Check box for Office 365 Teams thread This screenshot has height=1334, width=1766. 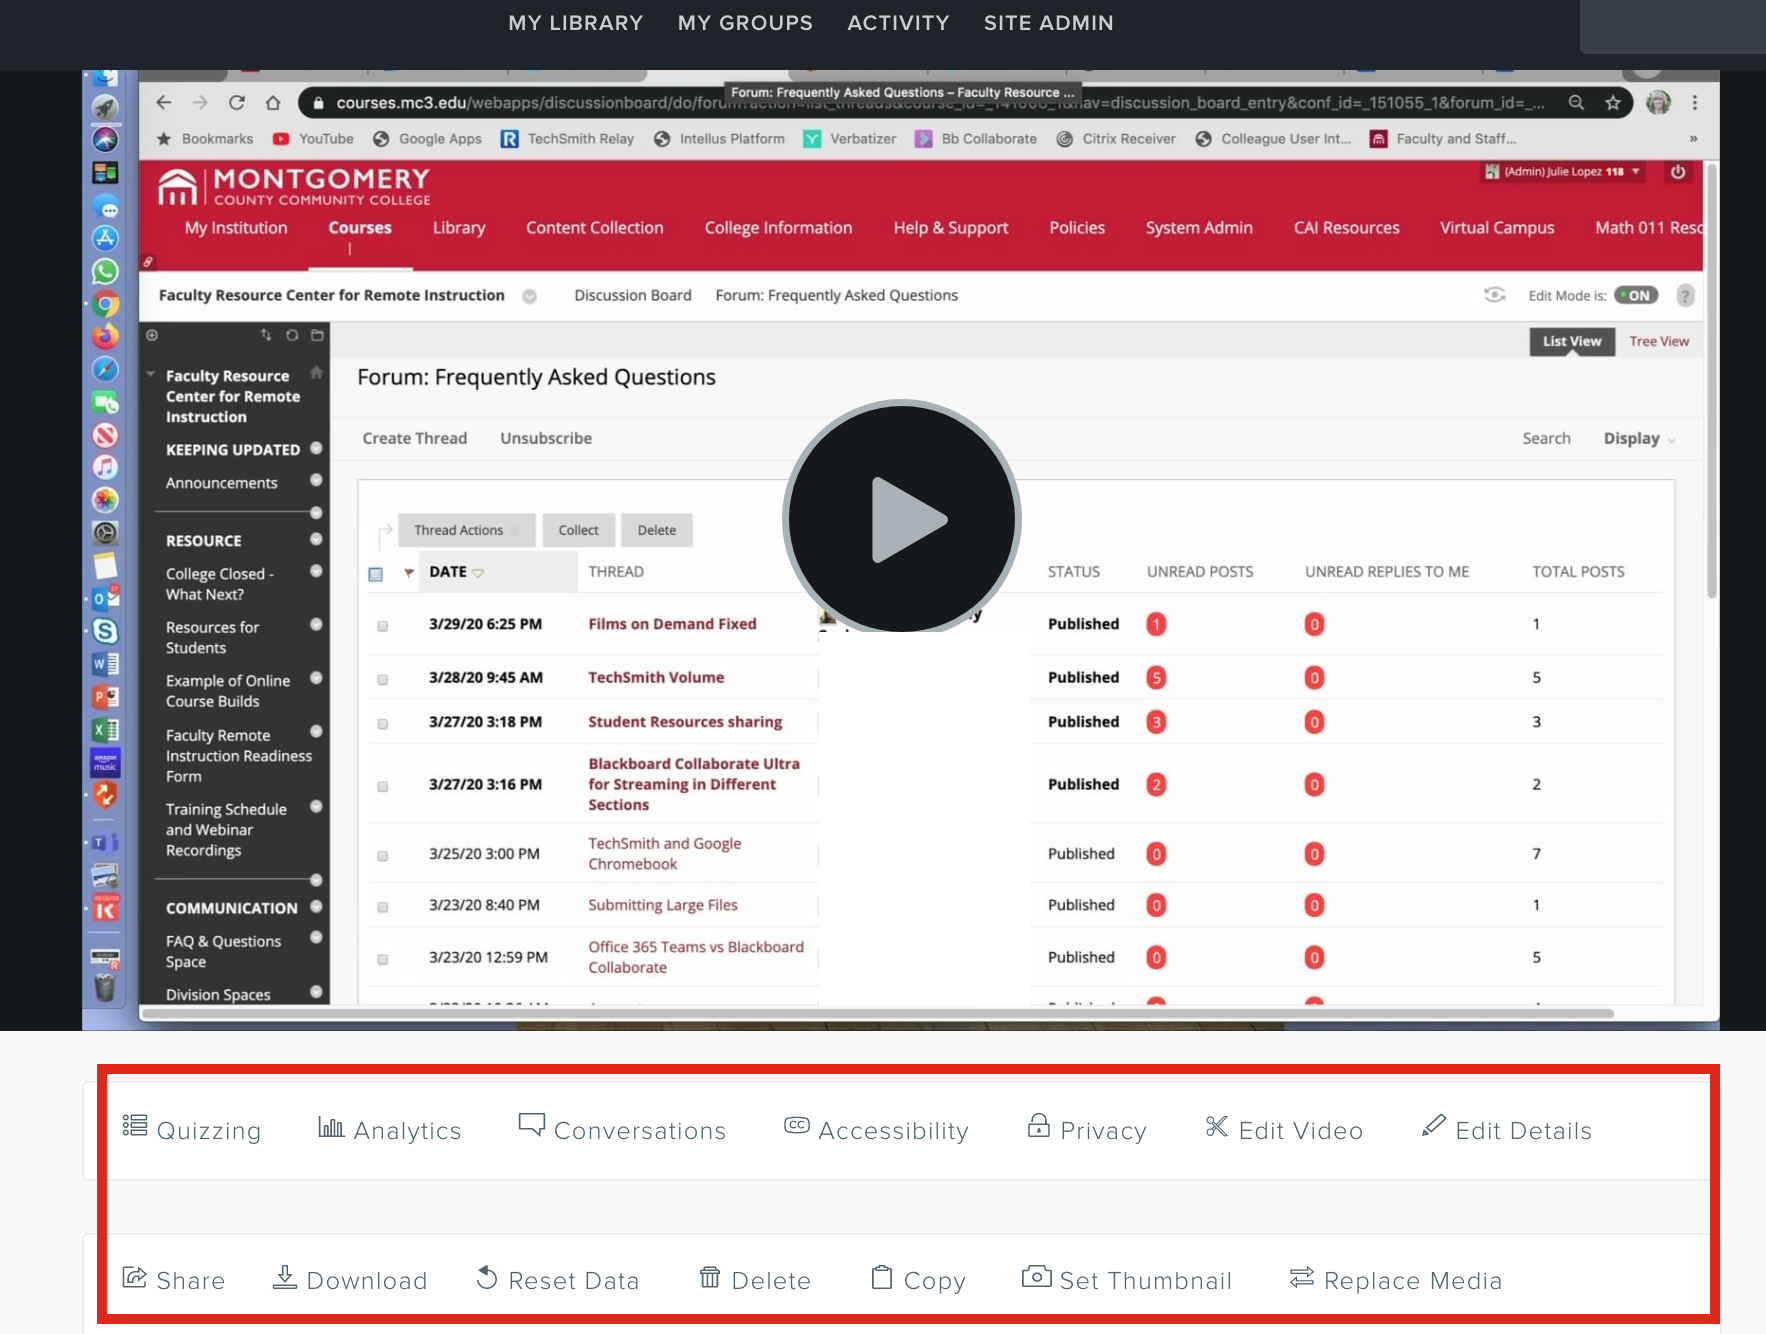382,959
